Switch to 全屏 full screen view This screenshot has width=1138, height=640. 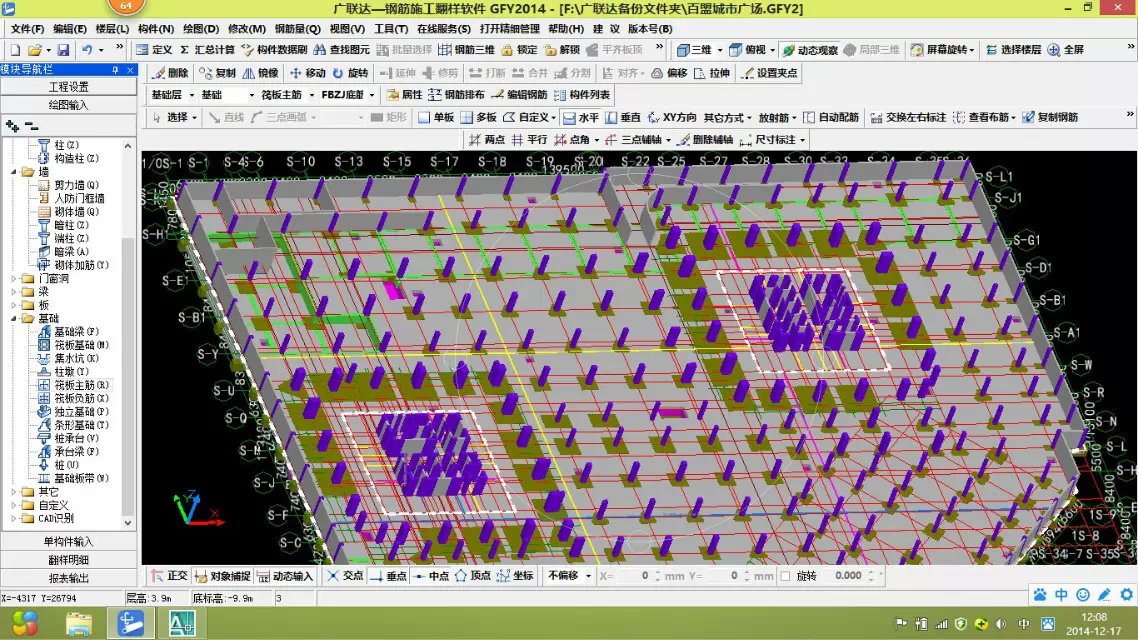pos(1065,50)
